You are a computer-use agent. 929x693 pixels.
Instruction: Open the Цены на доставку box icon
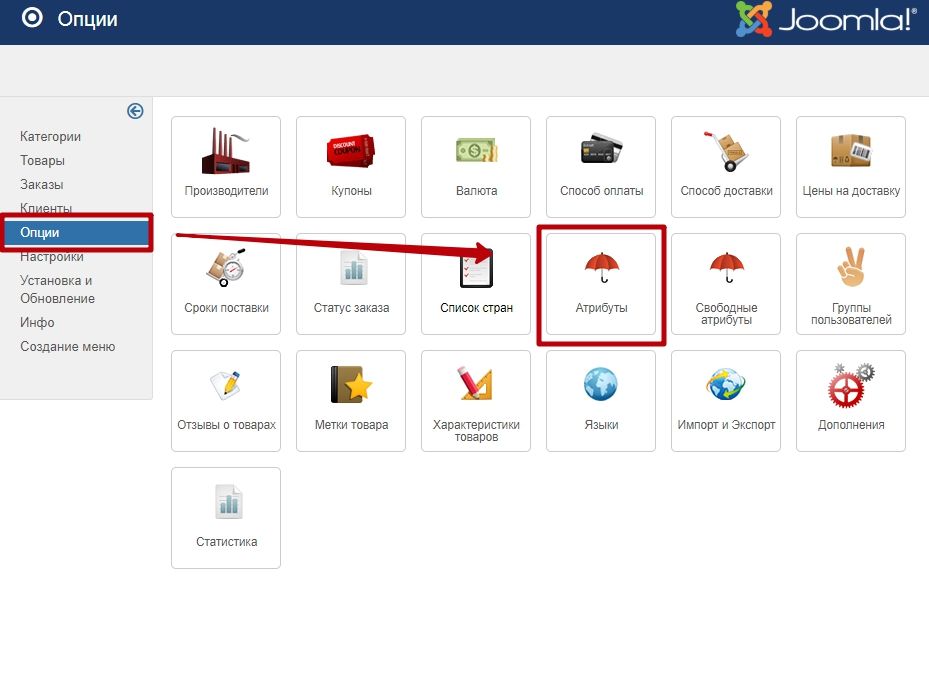[x=851, y=150]
